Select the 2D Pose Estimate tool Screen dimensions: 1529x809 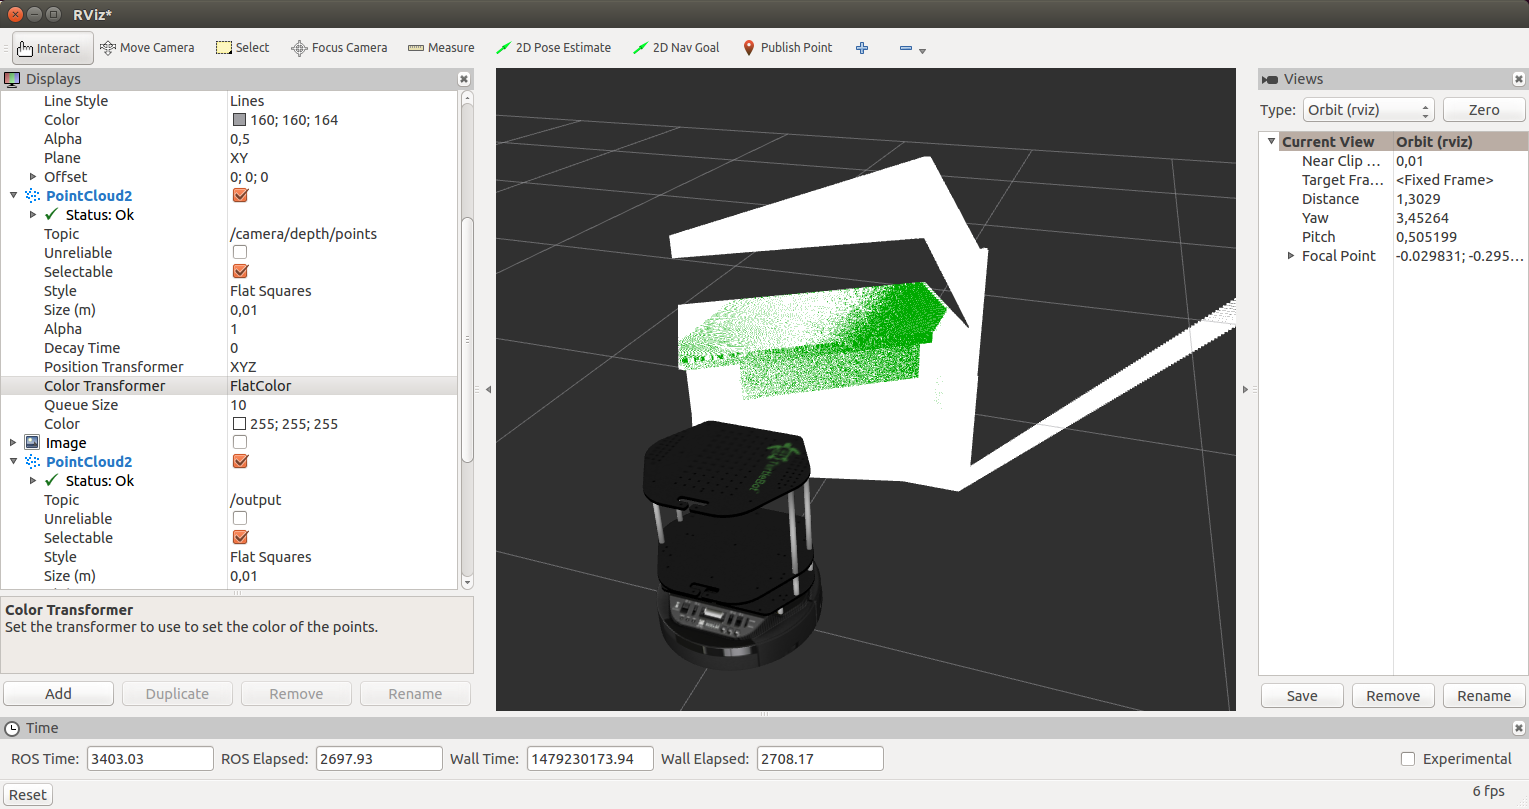coord(553,48)
